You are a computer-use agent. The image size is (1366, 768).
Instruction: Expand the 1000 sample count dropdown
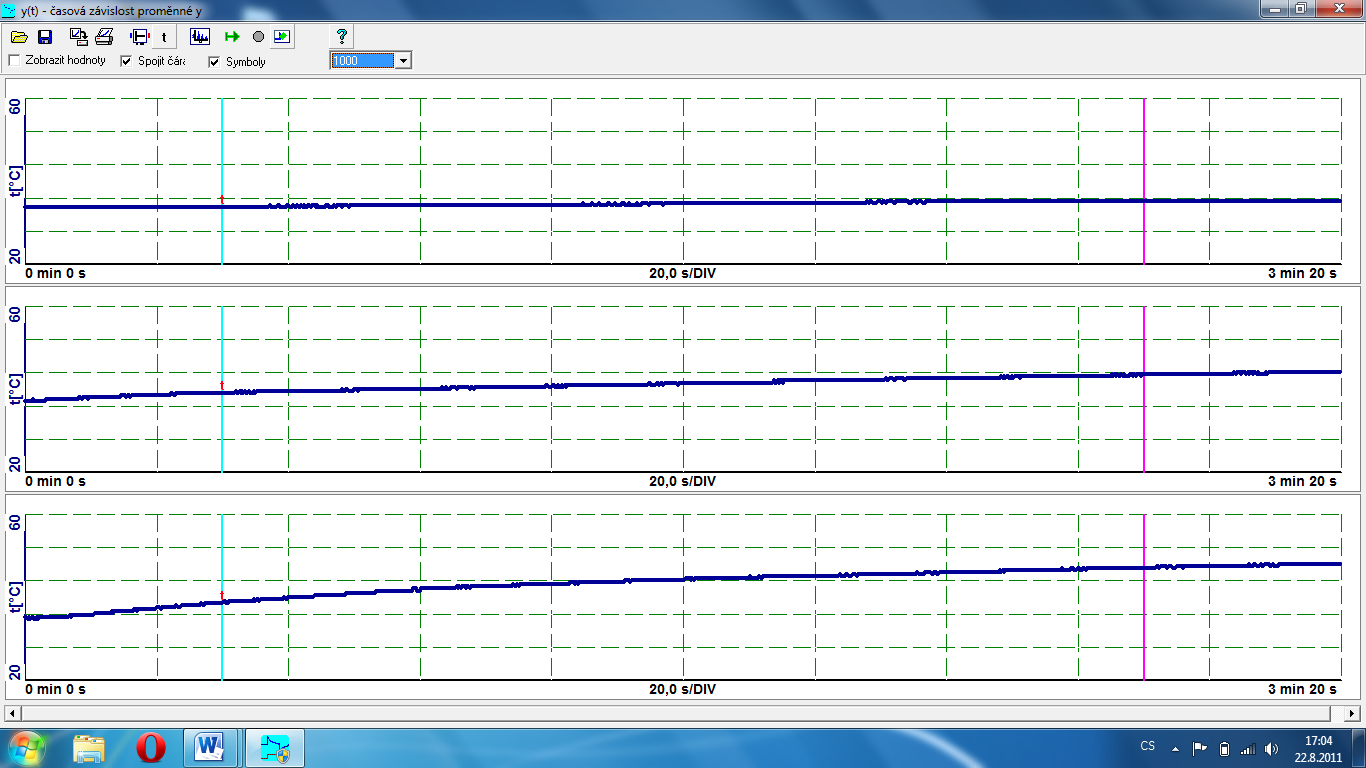403,61
